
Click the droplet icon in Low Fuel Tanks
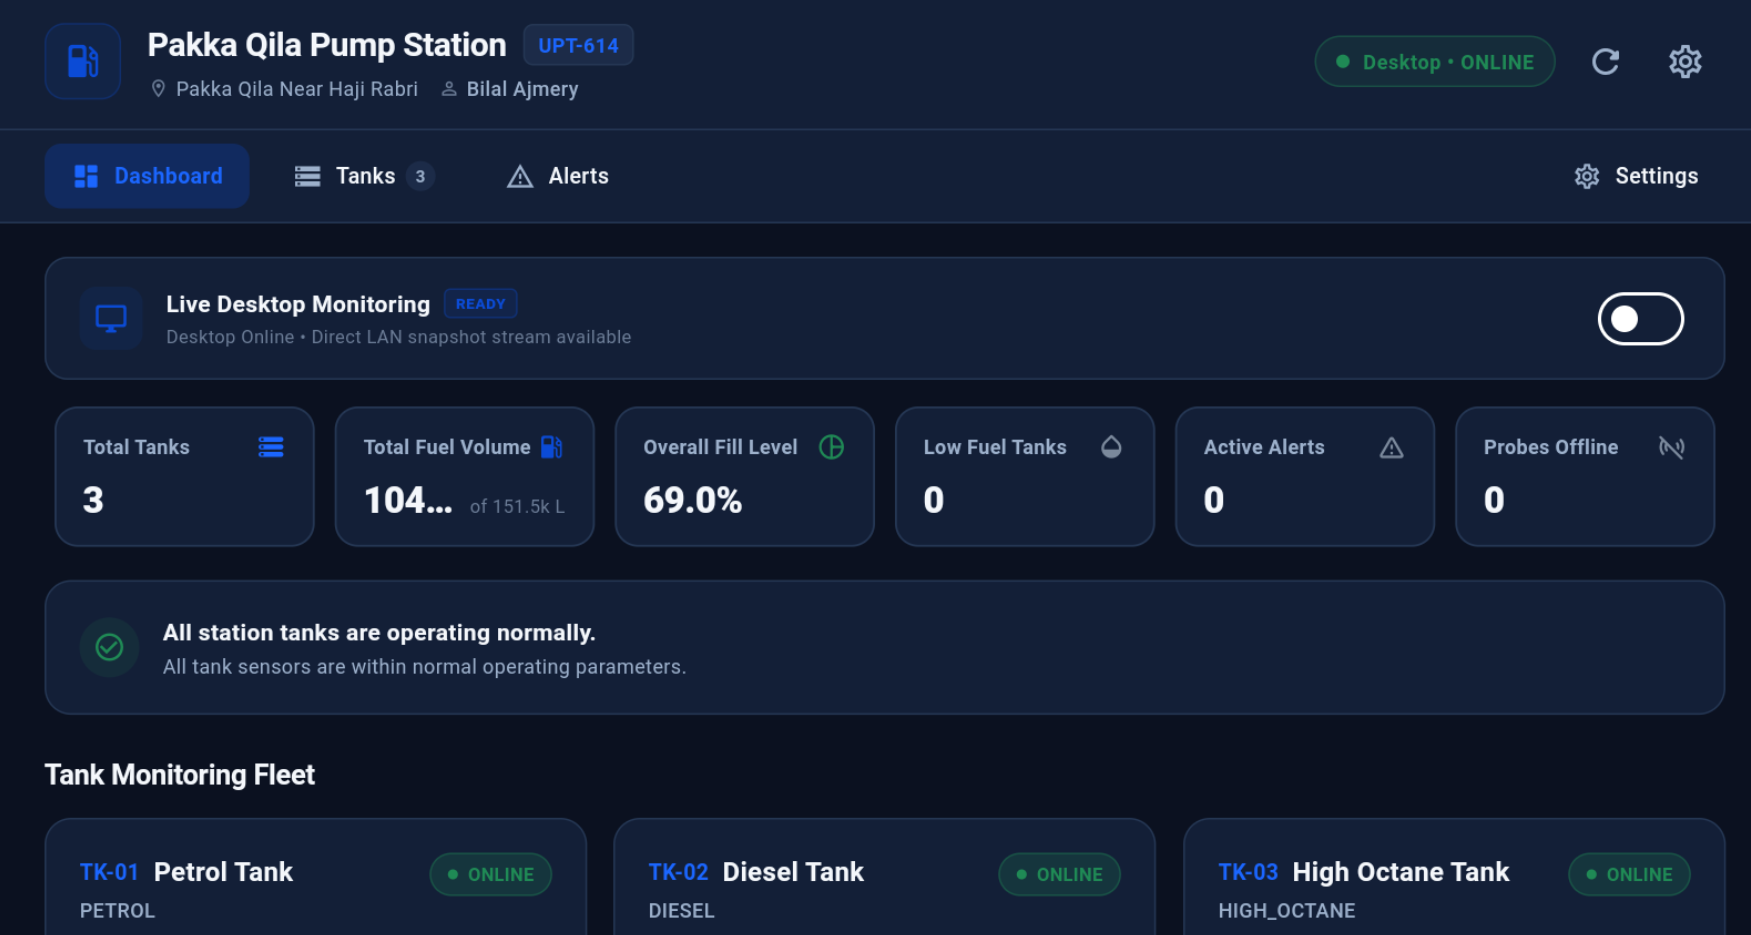coord(1111,447)
